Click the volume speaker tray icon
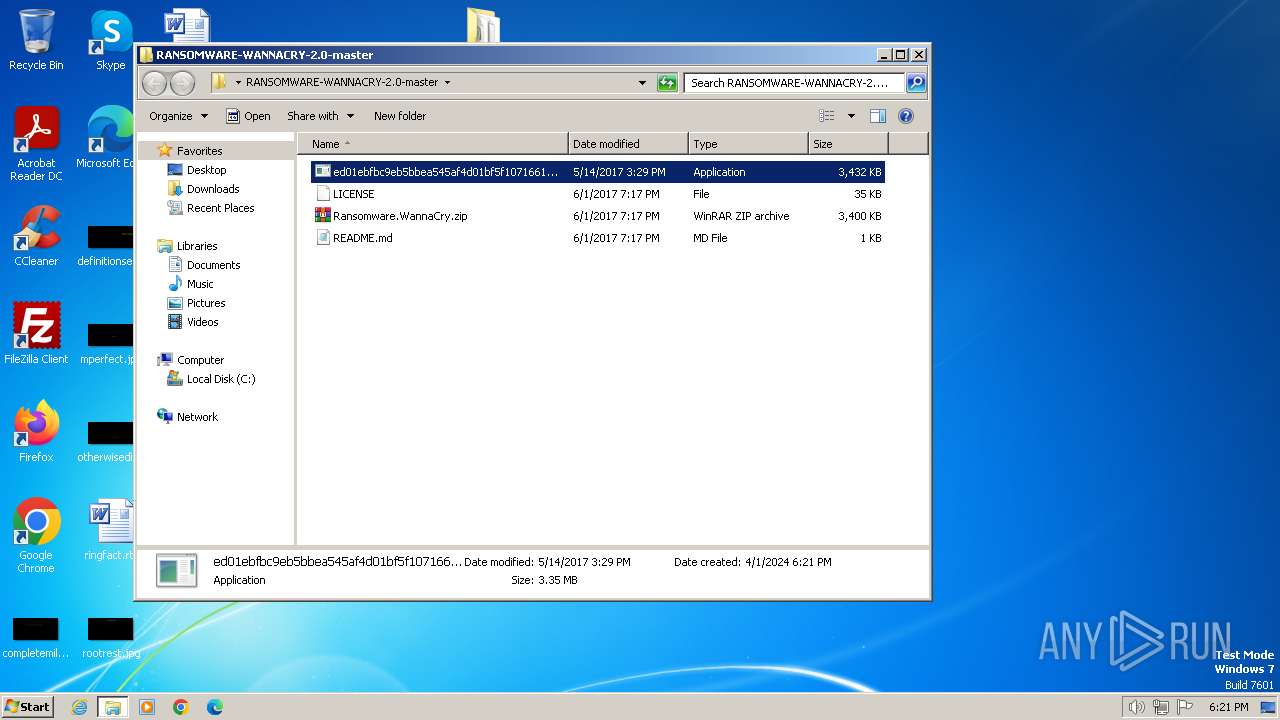 point(1136,707)
